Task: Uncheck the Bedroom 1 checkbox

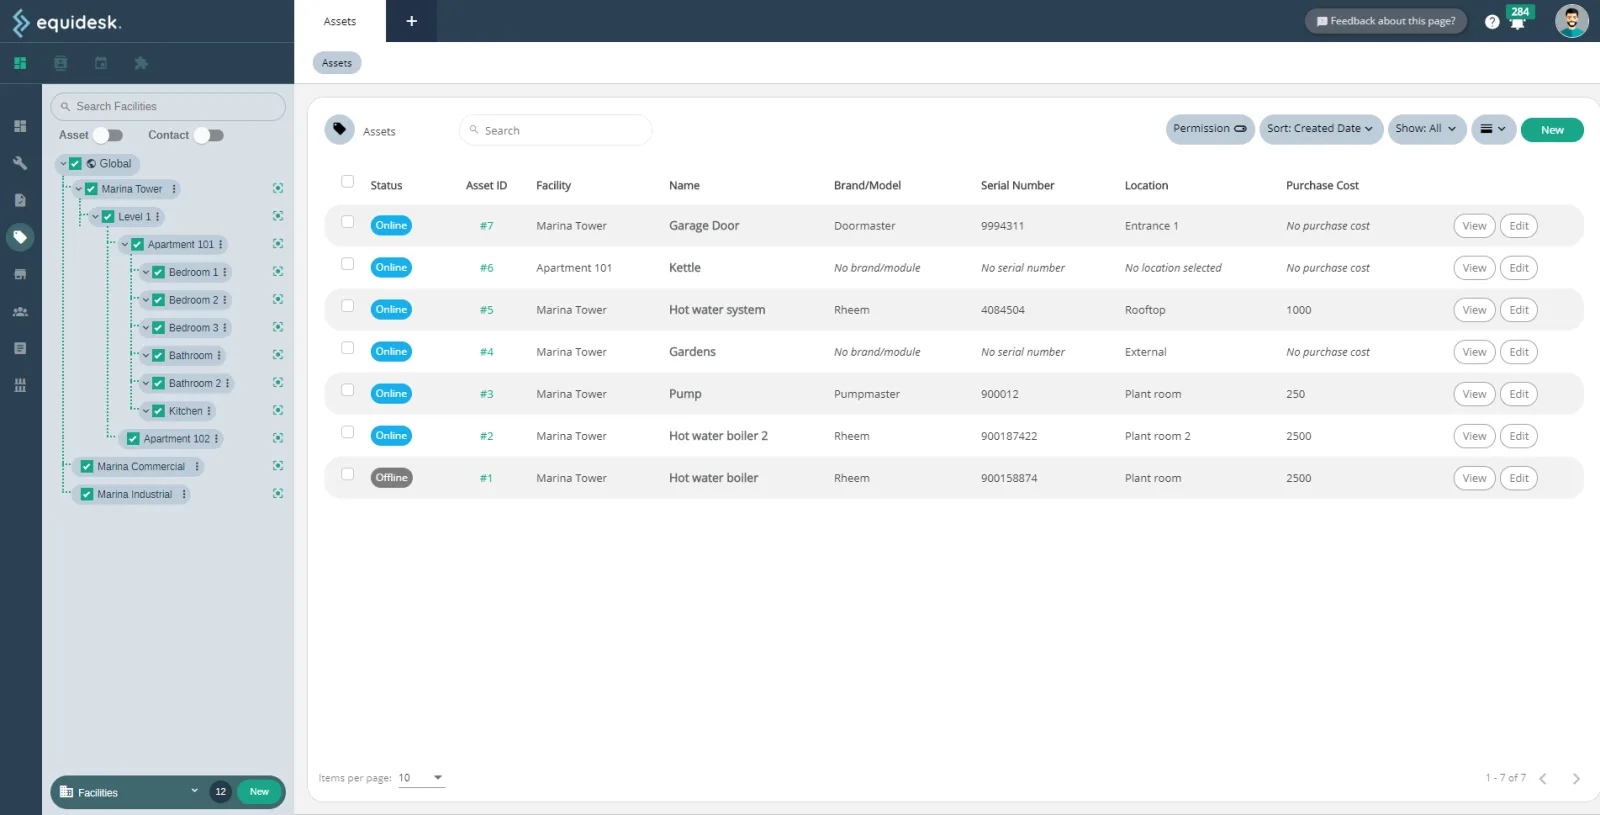Action: pyautogui.click(x=158, y=272)
